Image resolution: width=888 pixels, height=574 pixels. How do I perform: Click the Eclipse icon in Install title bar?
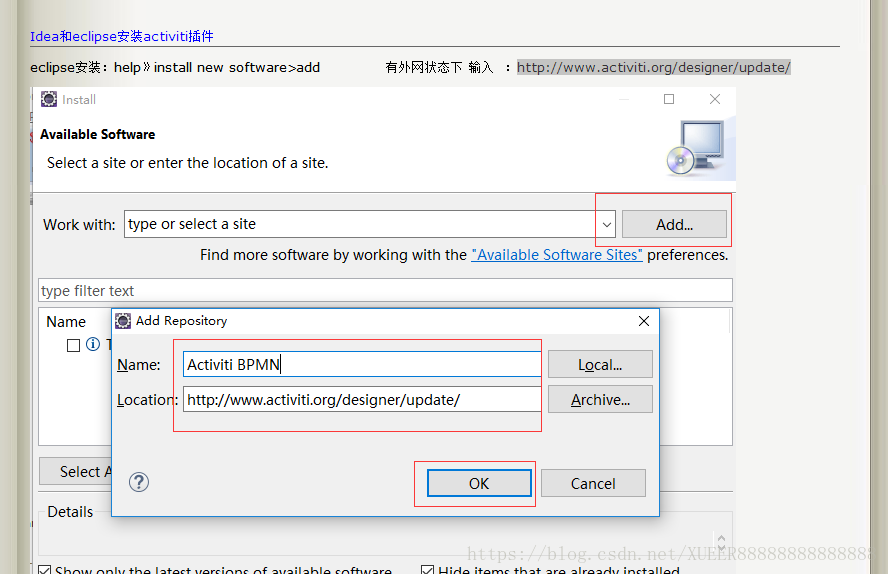coord(49,99)
